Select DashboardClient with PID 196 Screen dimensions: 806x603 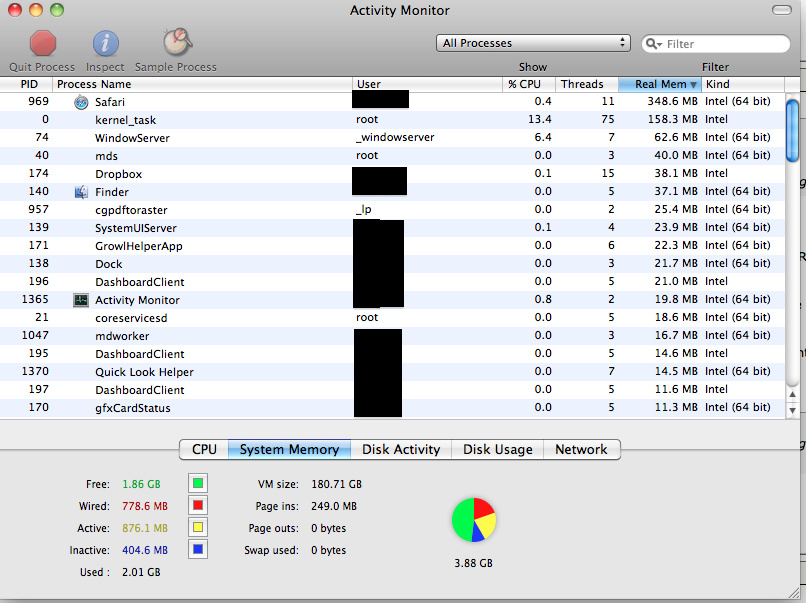(x=393, y=282)
